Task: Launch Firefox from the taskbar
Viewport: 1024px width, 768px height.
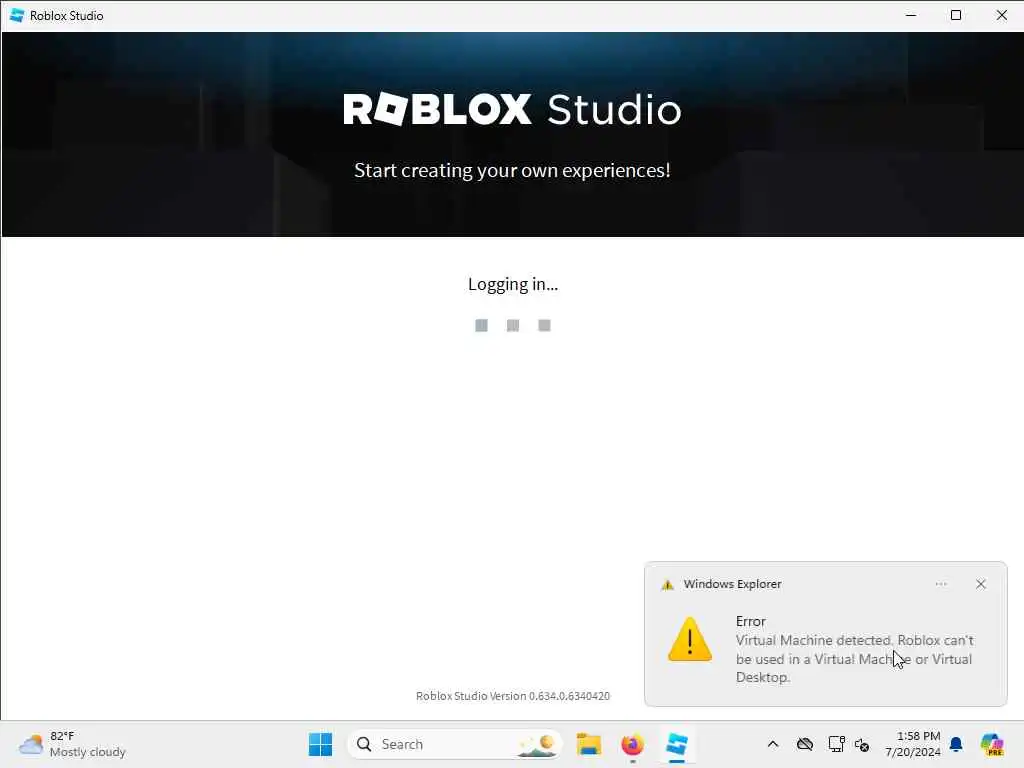Action: click(x=632, y=744)
